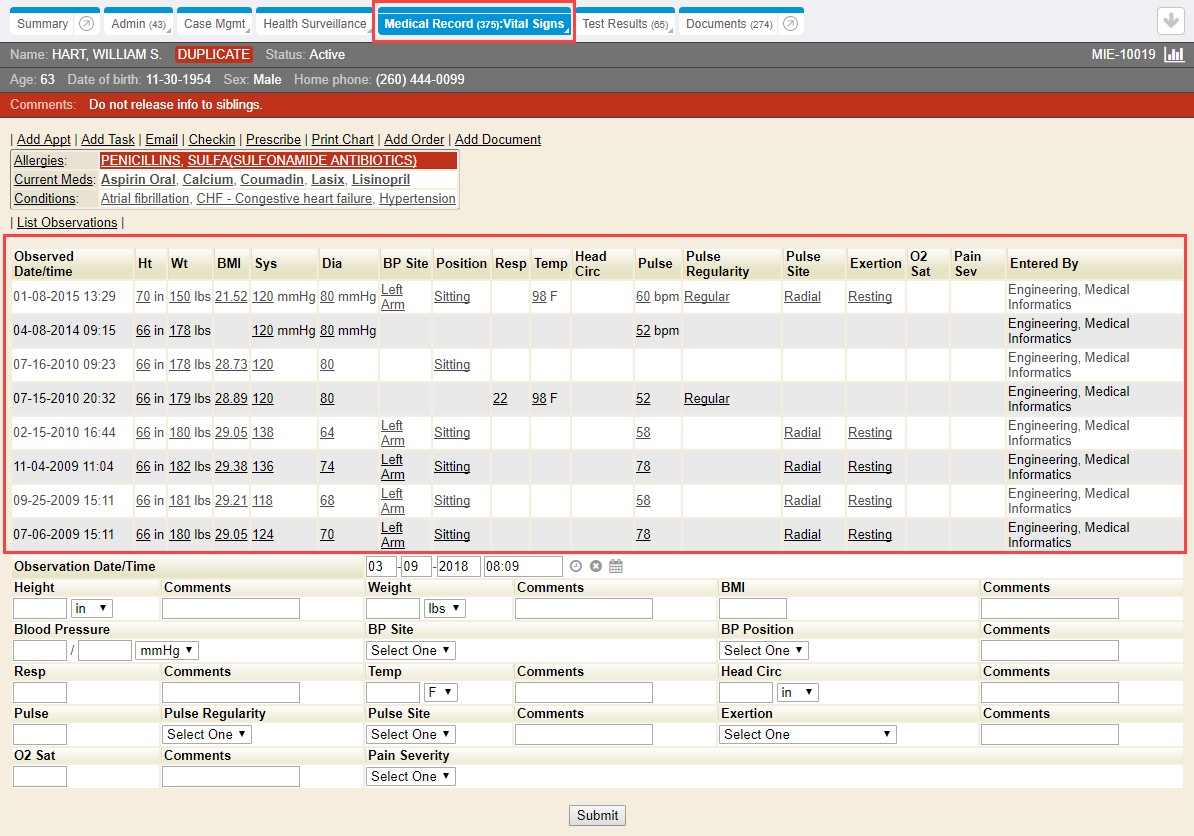The width and height of the screenshot is (1194, 836).
Task: Open the Health Surveillance tab
Action: 314,24
